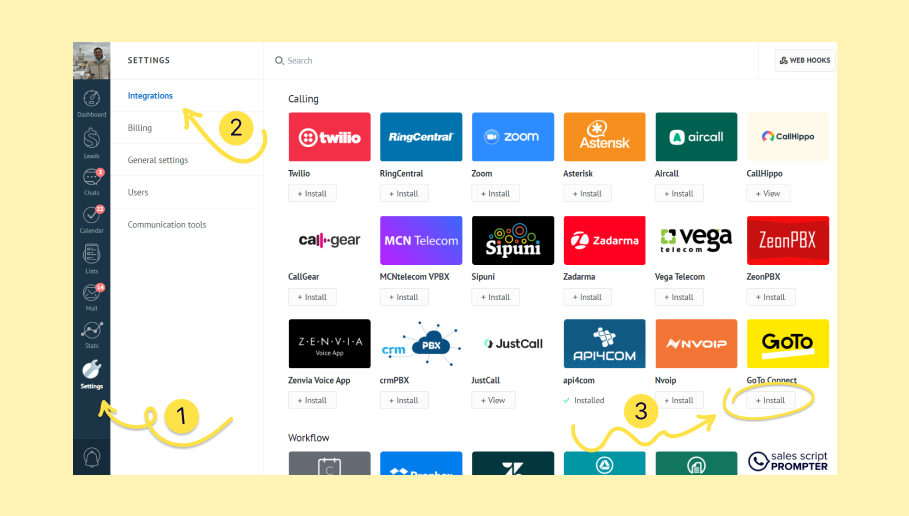
Task: Click the Sipuni logo tile
Action: click(x=512, y=241)
